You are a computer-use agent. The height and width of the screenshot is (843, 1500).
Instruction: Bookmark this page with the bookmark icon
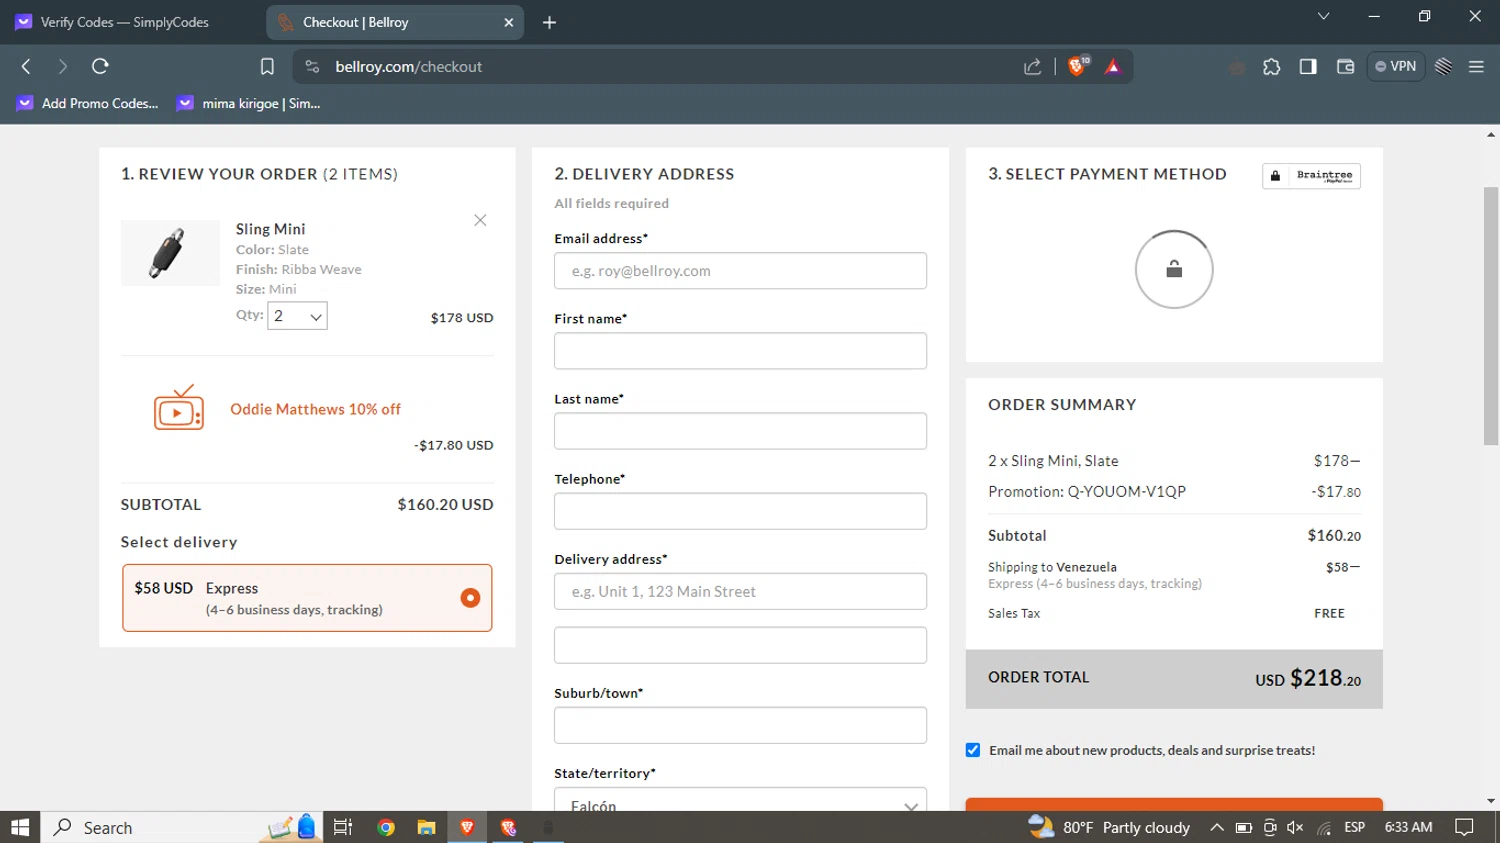[x=267, y=67]
